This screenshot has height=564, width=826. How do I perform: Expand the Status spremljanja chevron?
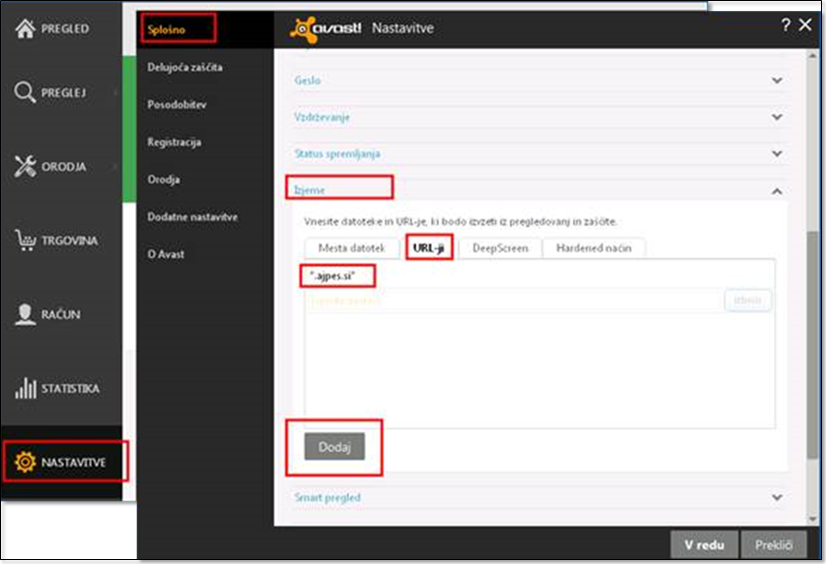pos(777,154)
